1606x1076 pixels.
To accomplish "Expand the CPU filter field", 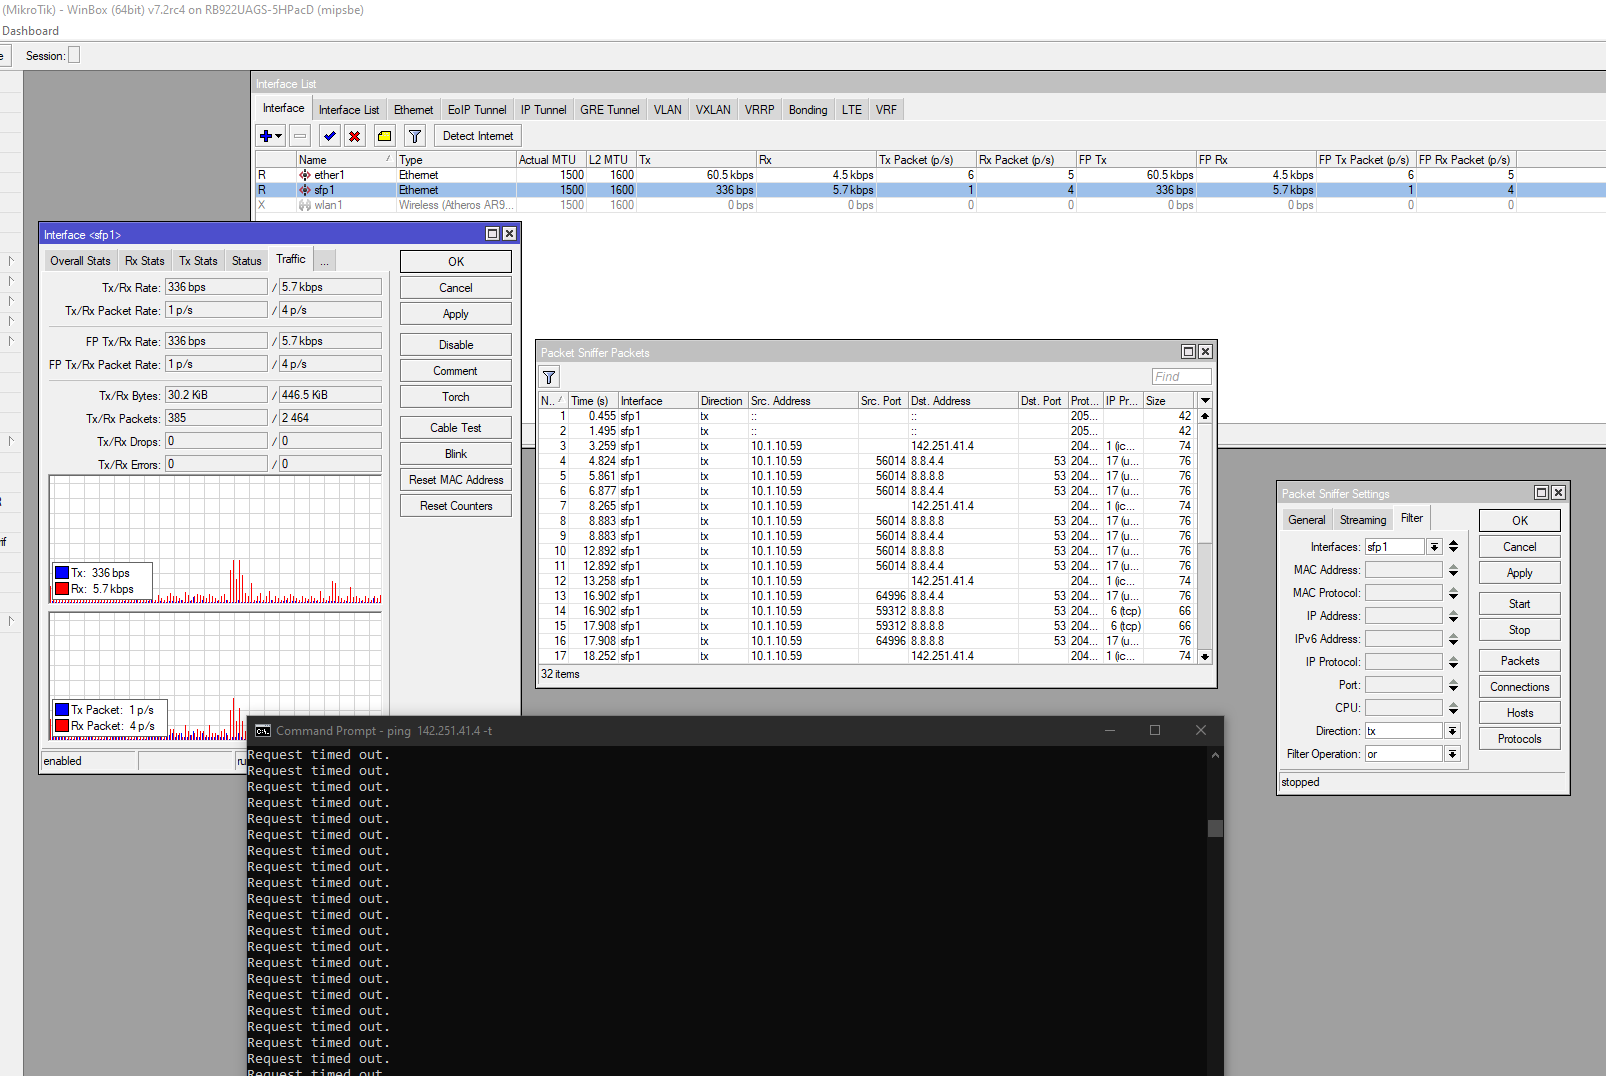I will (1453, 708).
